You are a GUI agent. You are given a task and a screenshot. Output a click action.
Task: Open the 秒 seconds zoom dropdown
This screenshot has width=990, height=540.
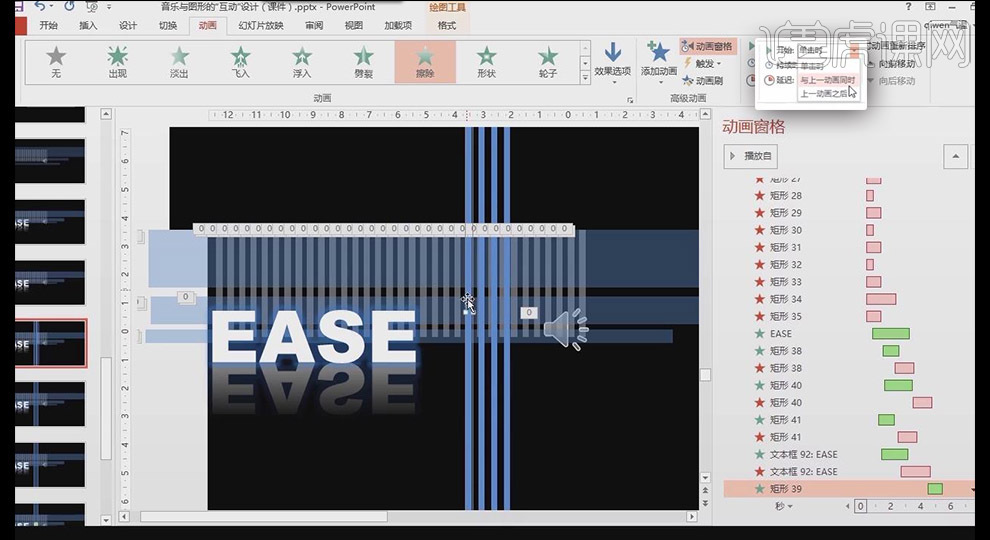click(783, 506)
